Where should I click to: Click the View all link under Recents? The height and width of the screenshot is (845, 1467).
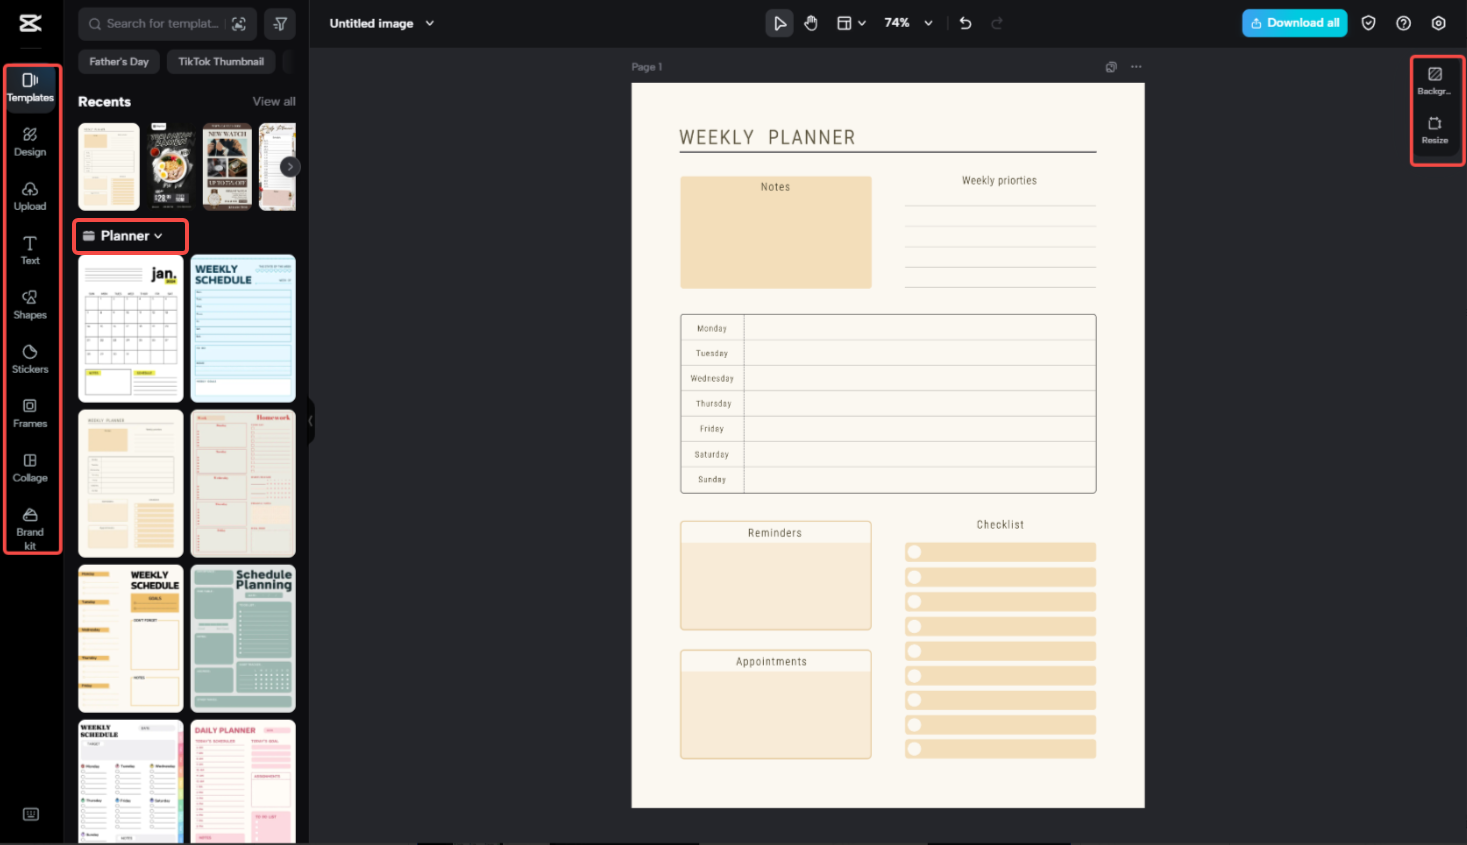(x=274, y=101)
